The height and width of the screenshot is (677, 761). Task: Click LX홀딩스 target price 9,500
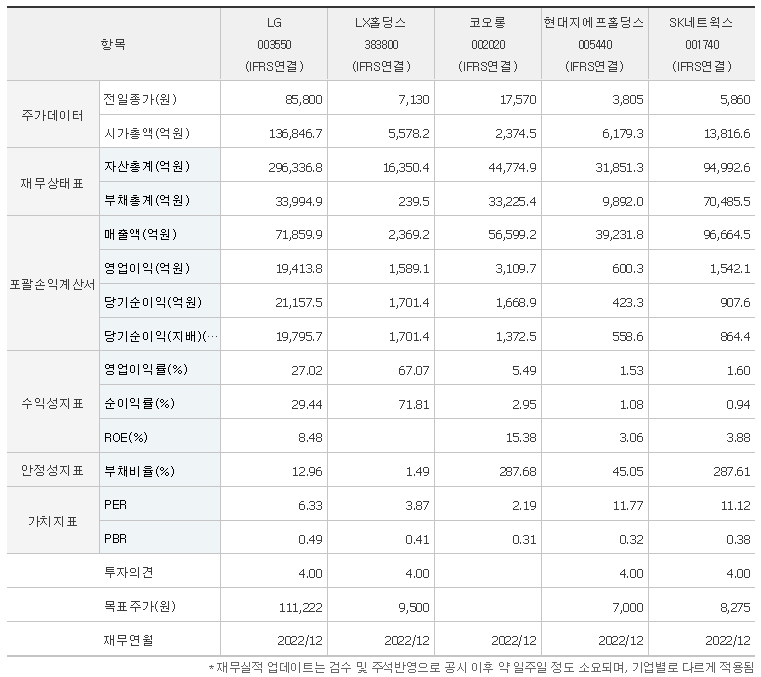(414, 607)
